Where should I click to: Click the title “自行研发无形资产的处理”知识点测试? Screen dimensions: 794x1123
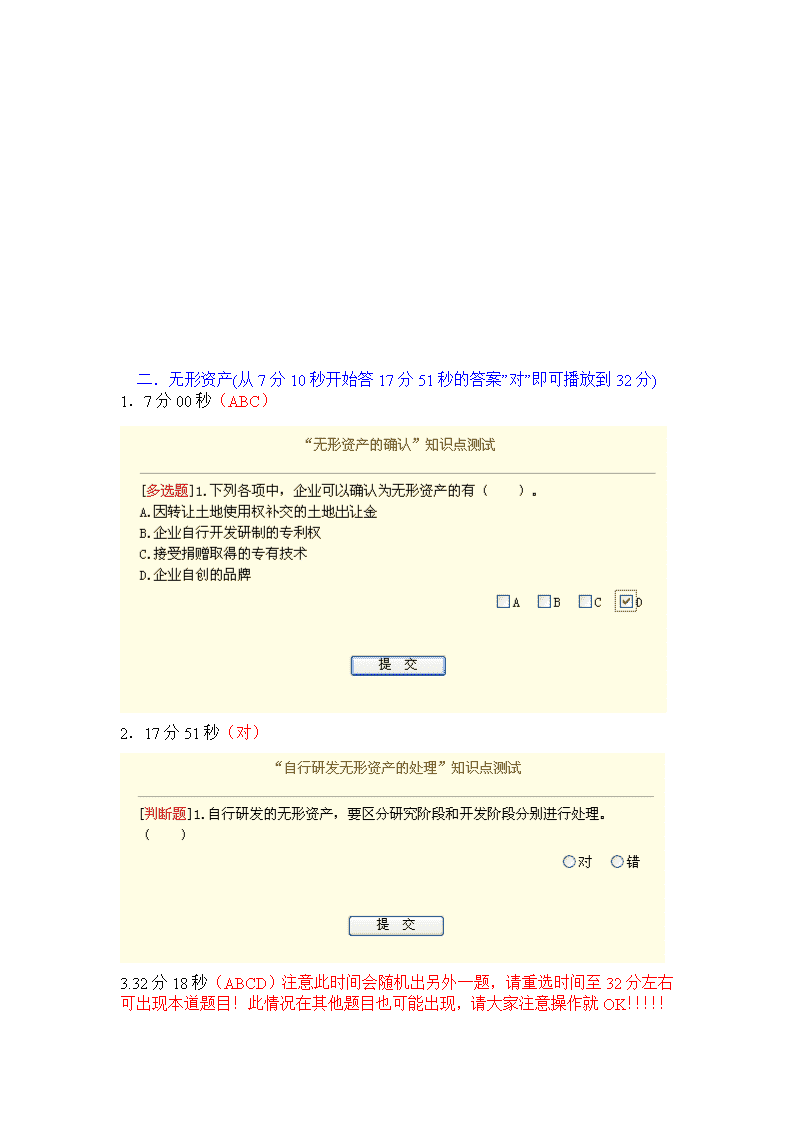pos(398,768)
